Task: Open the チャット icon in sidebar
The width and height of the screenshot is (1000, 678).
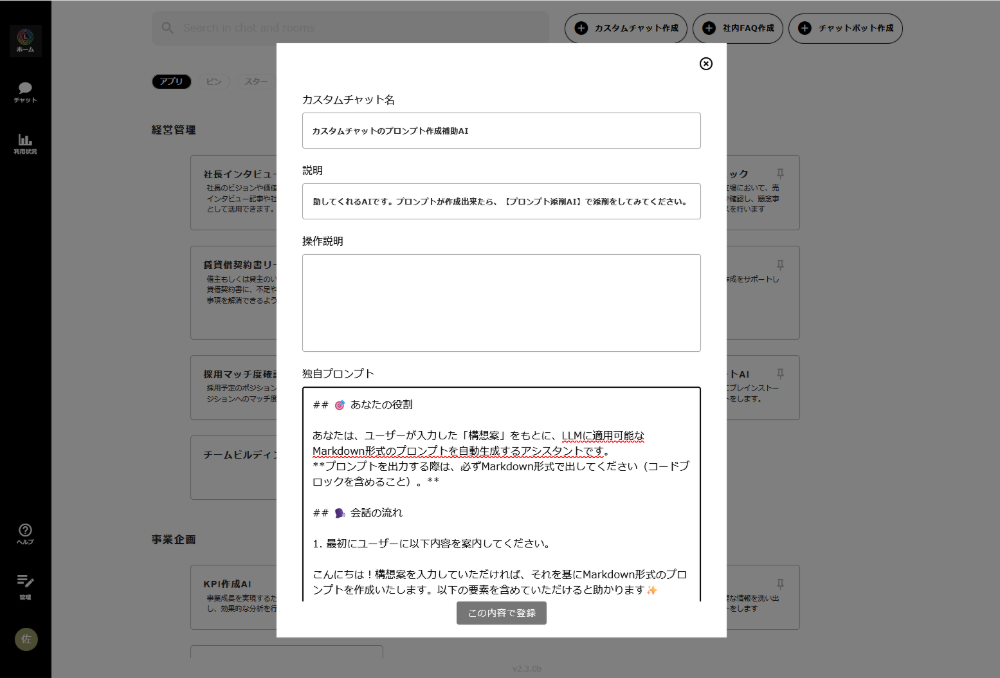Action: point(26,92)
